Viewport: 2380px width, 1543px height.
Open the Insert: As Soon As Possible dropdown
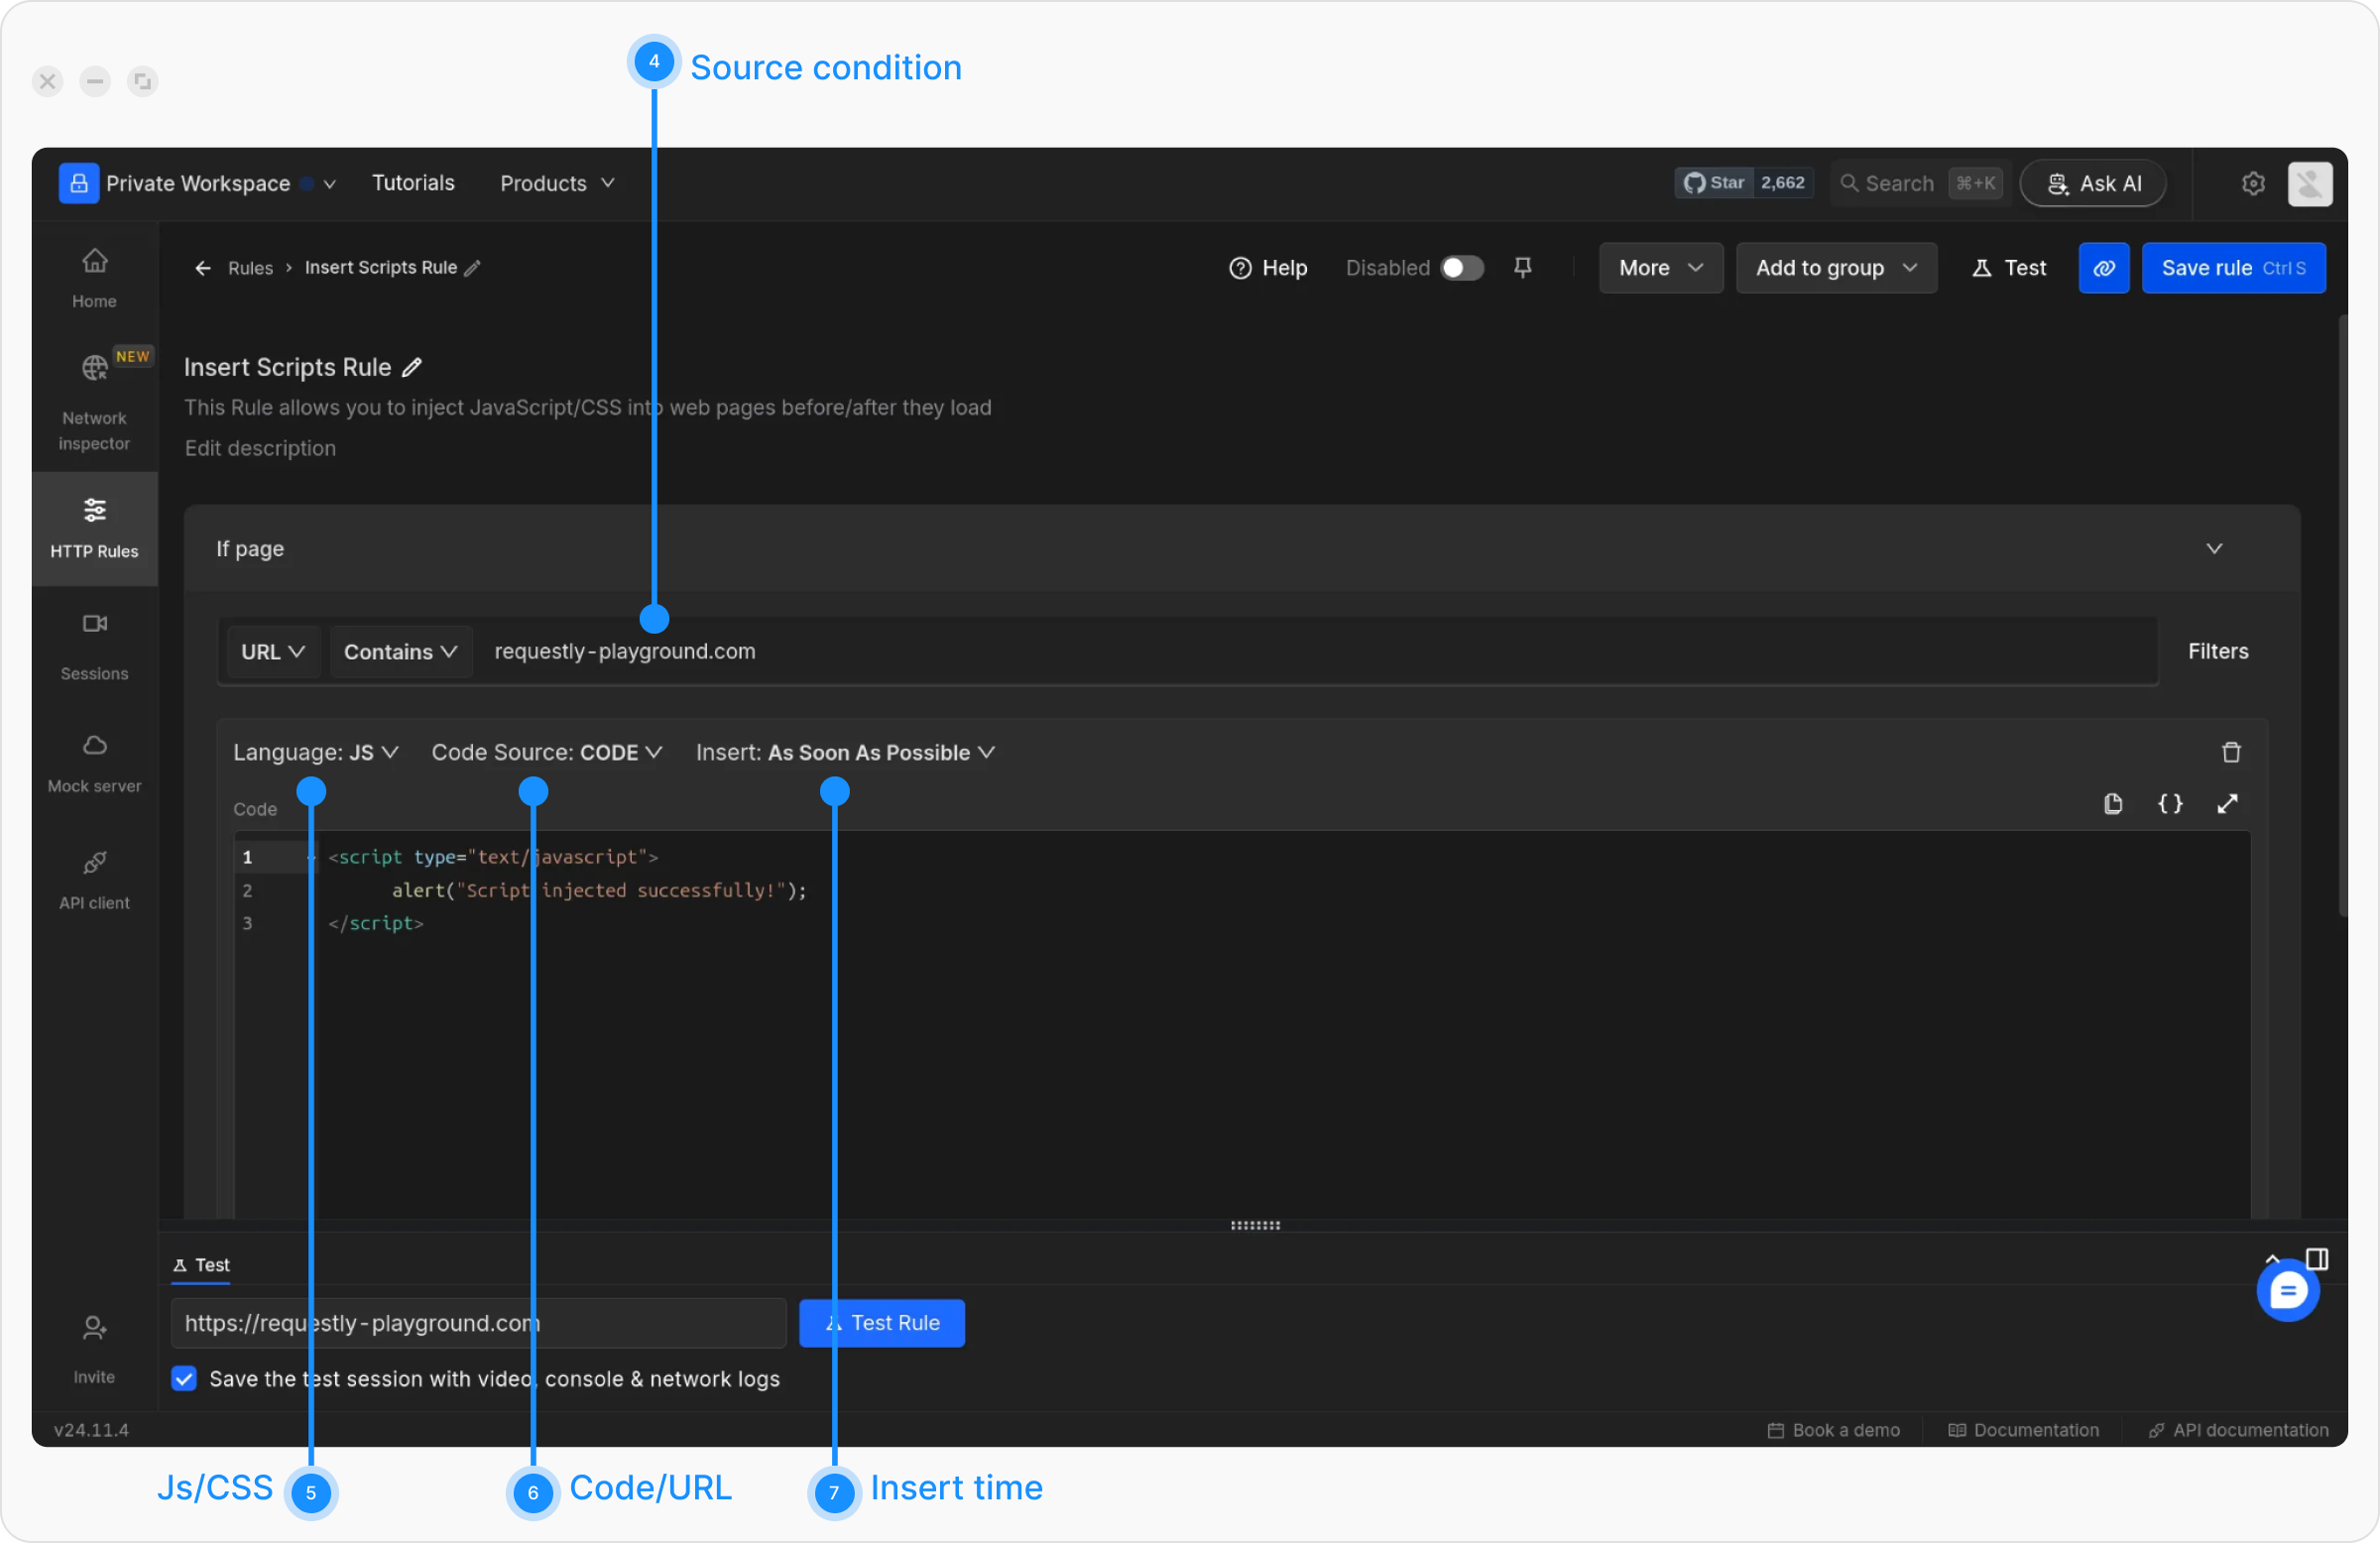point(844,752)
